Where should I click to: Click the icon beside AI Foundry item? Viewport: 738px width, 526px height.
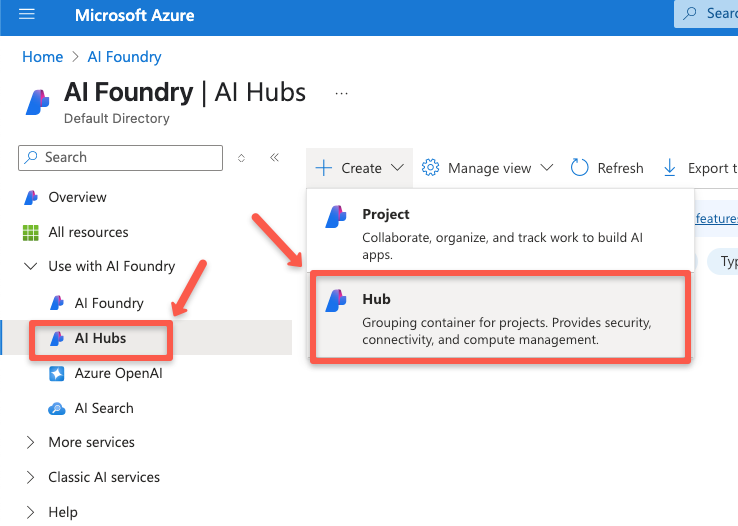click(57, 303)
